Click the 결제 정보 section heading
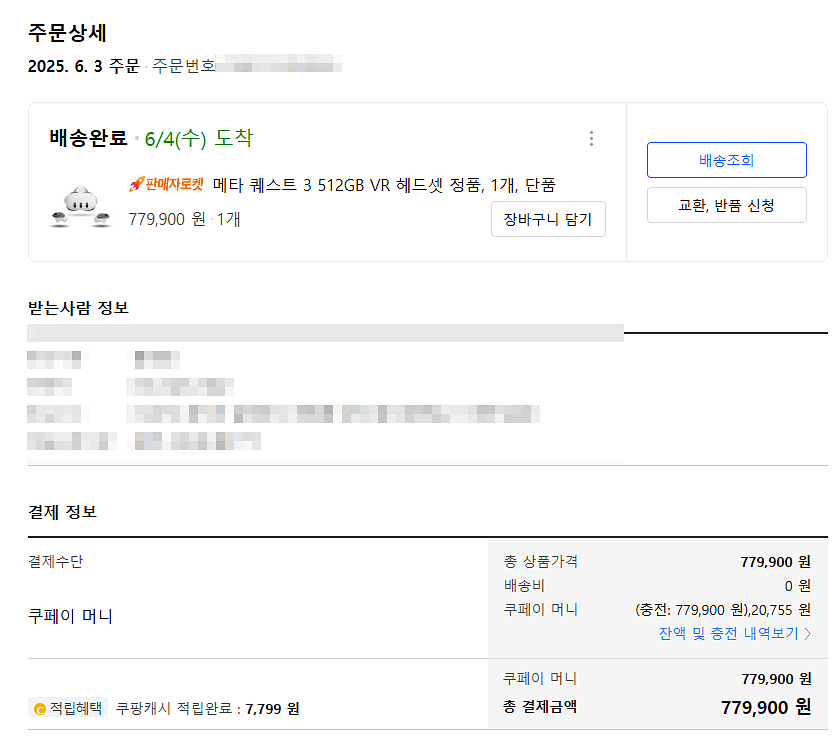Image resolution: width=834 pixels, height=749 pixels. (x=62, y=512)
